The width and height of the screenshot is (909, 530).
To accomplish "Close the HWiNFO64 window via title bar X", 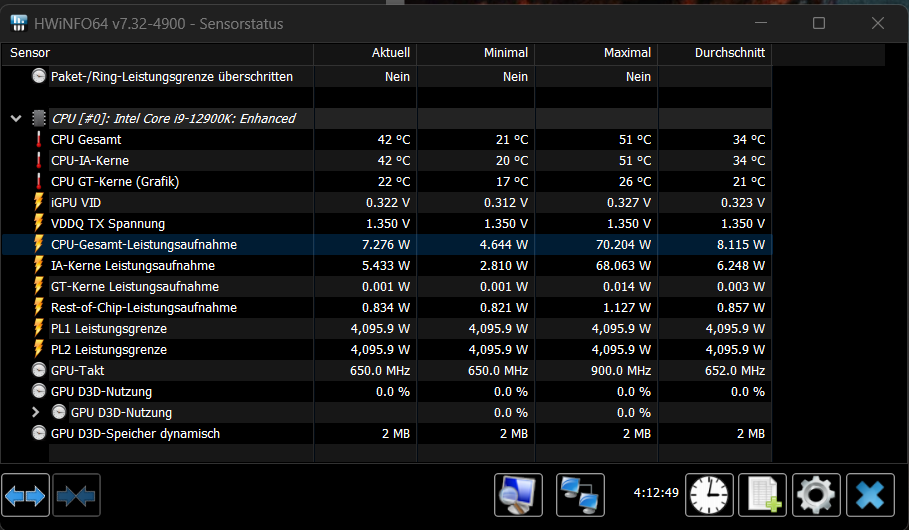I will tap(878, 23).
